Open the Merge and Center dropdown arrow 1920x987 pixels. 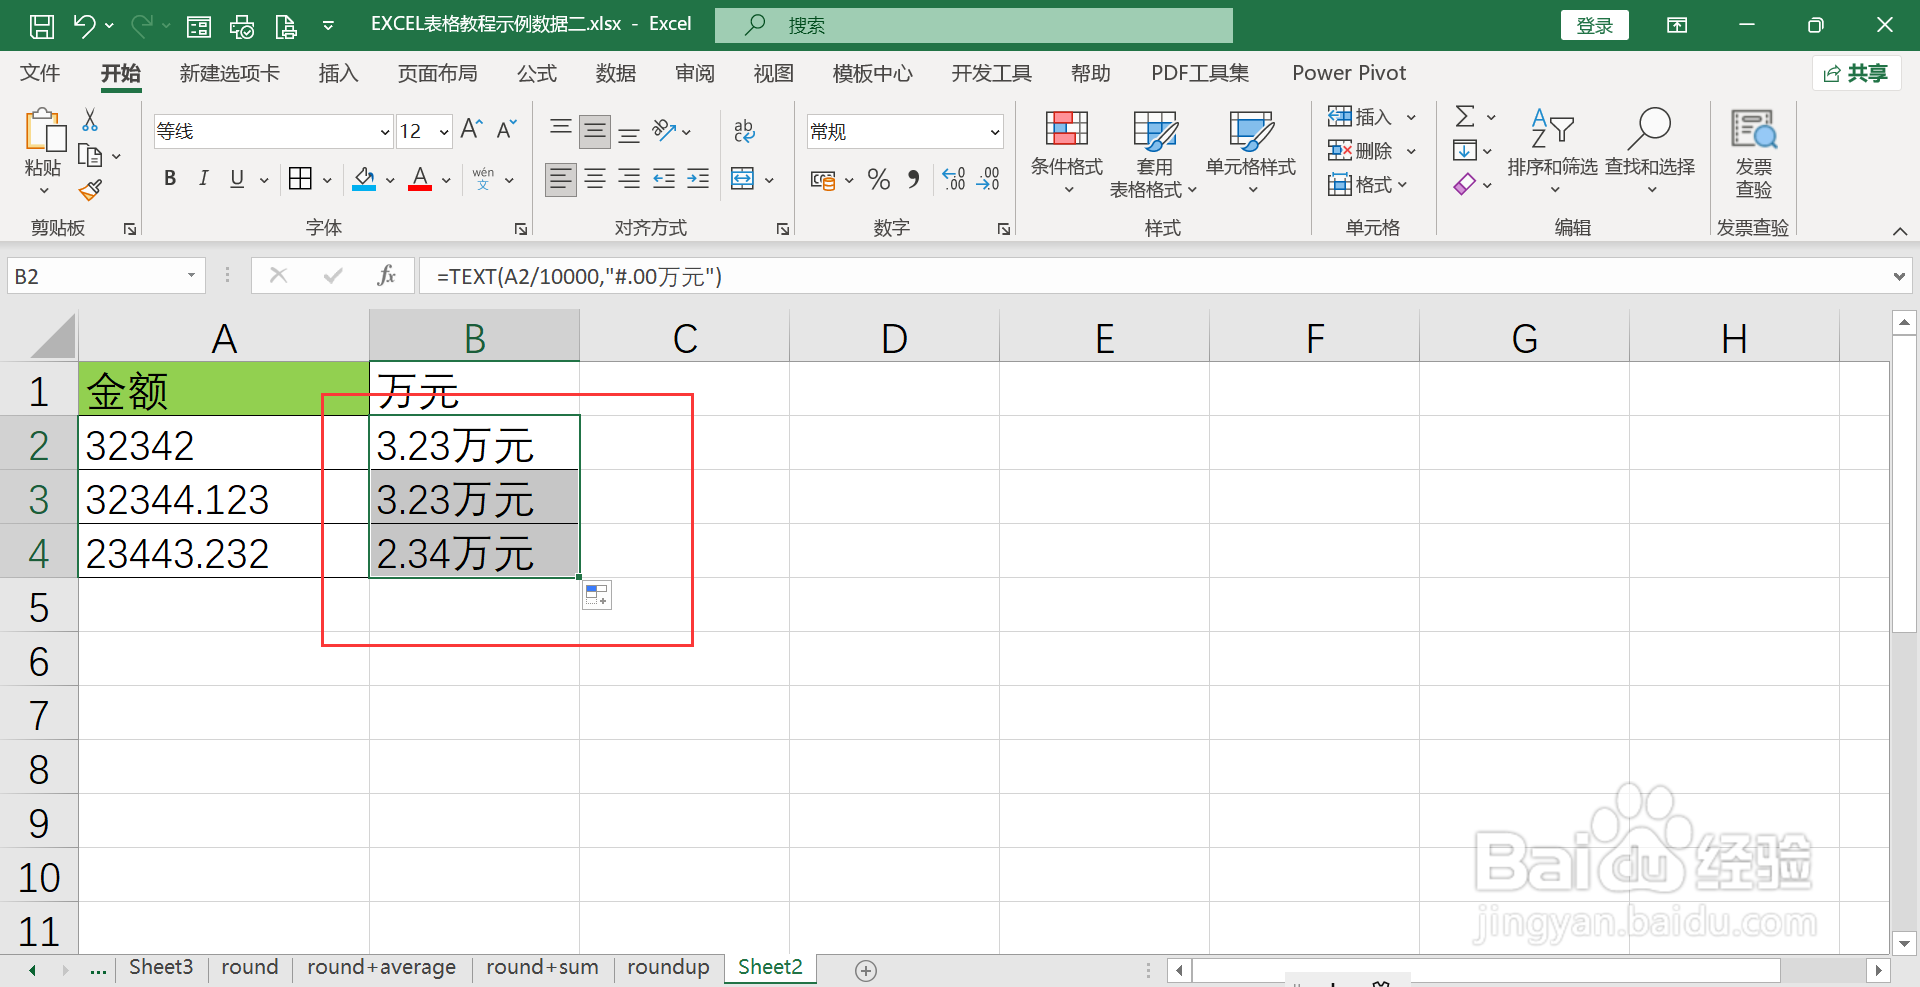pos(769,180)
